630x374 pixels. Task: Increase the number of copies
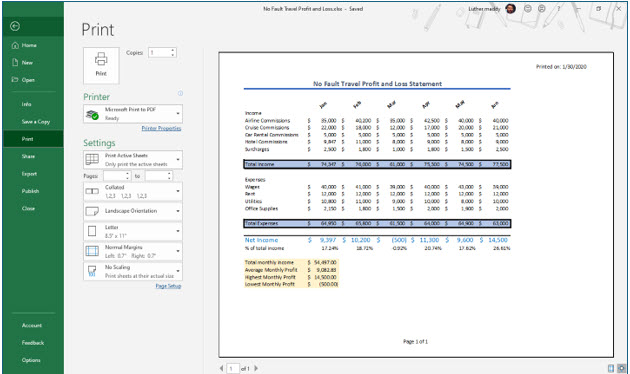(x=173, y=50)
